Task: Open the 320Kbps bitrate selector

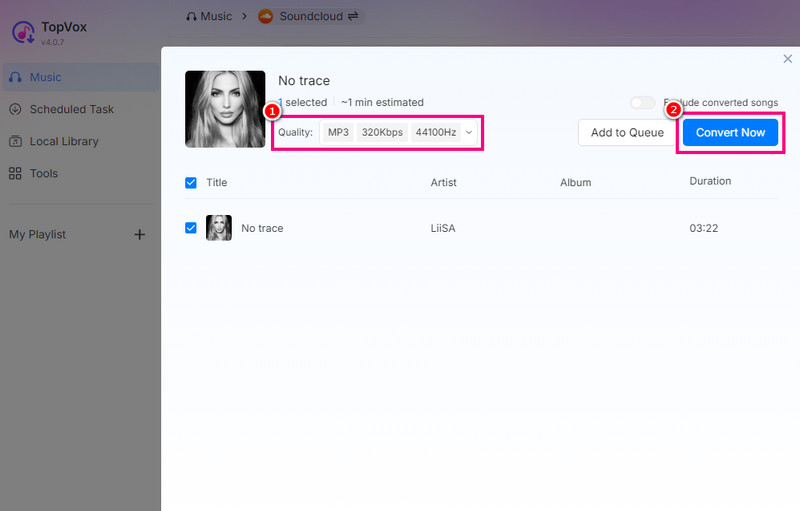Action: (x=382, y=133)
